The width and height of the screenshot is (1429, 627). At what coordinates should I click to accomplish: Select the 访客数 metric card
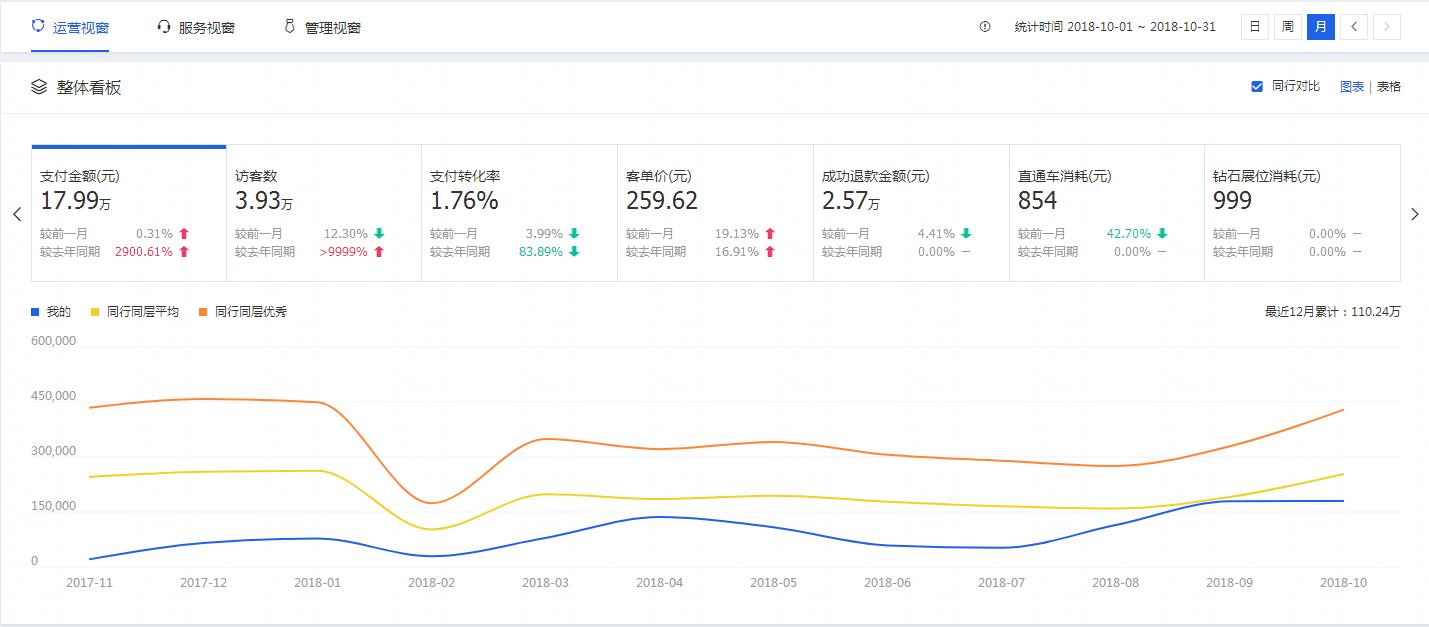click(323, 213)
